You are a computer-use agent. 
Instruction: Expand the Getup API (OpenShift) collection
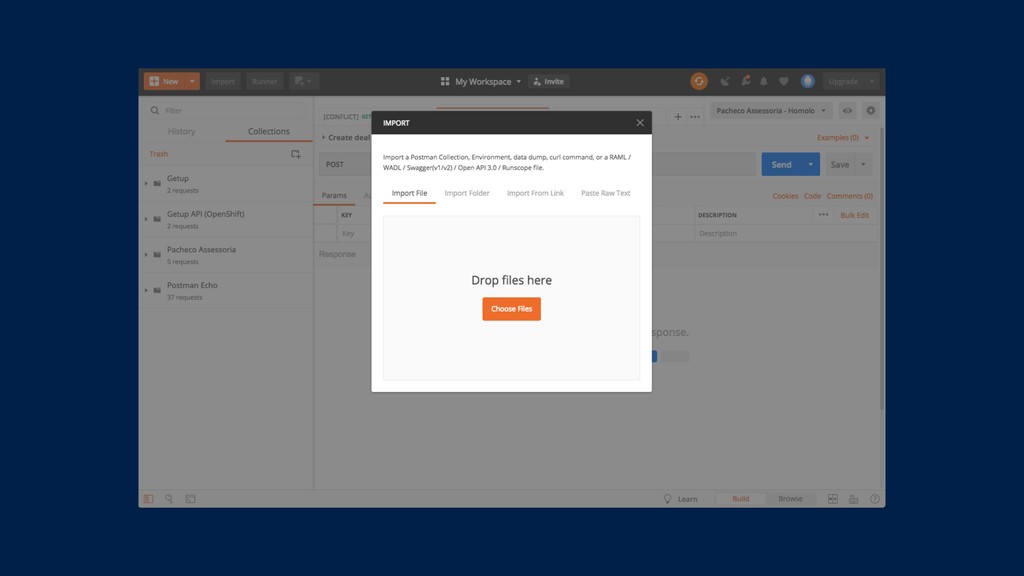click(x=146, y=219)
